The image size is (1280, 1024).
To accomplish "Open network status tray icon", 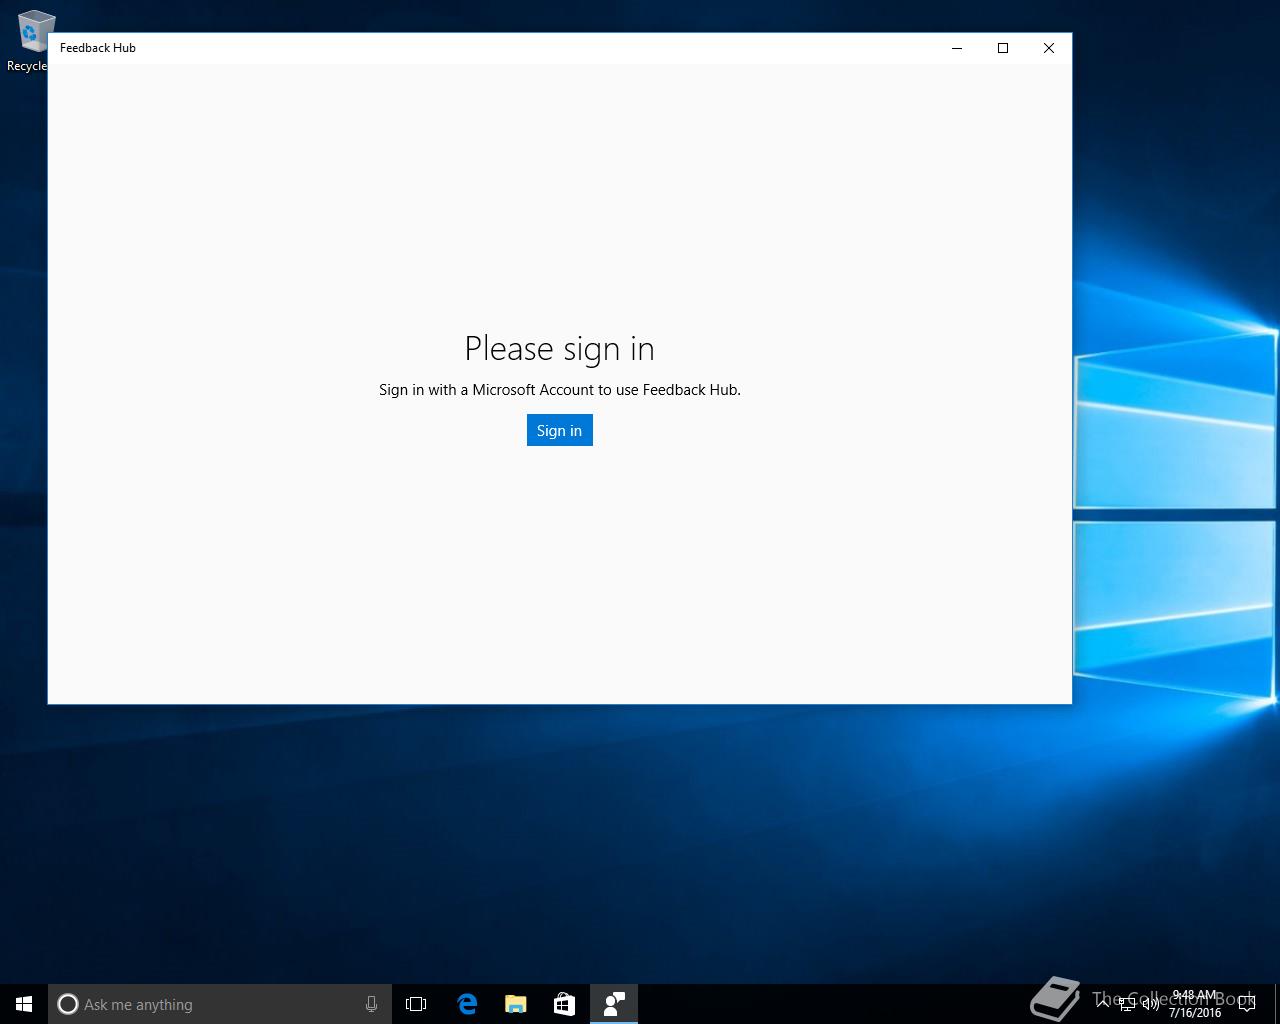I will pos(1127,1004).
